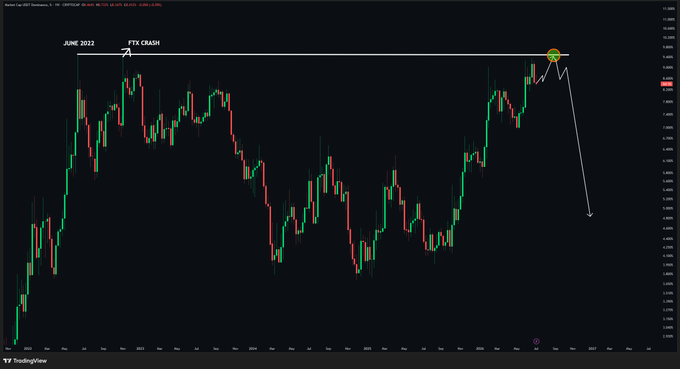680x369 pixels.
Task: Click the 6.100% price axis label
Action: click(x=668, y=161)
